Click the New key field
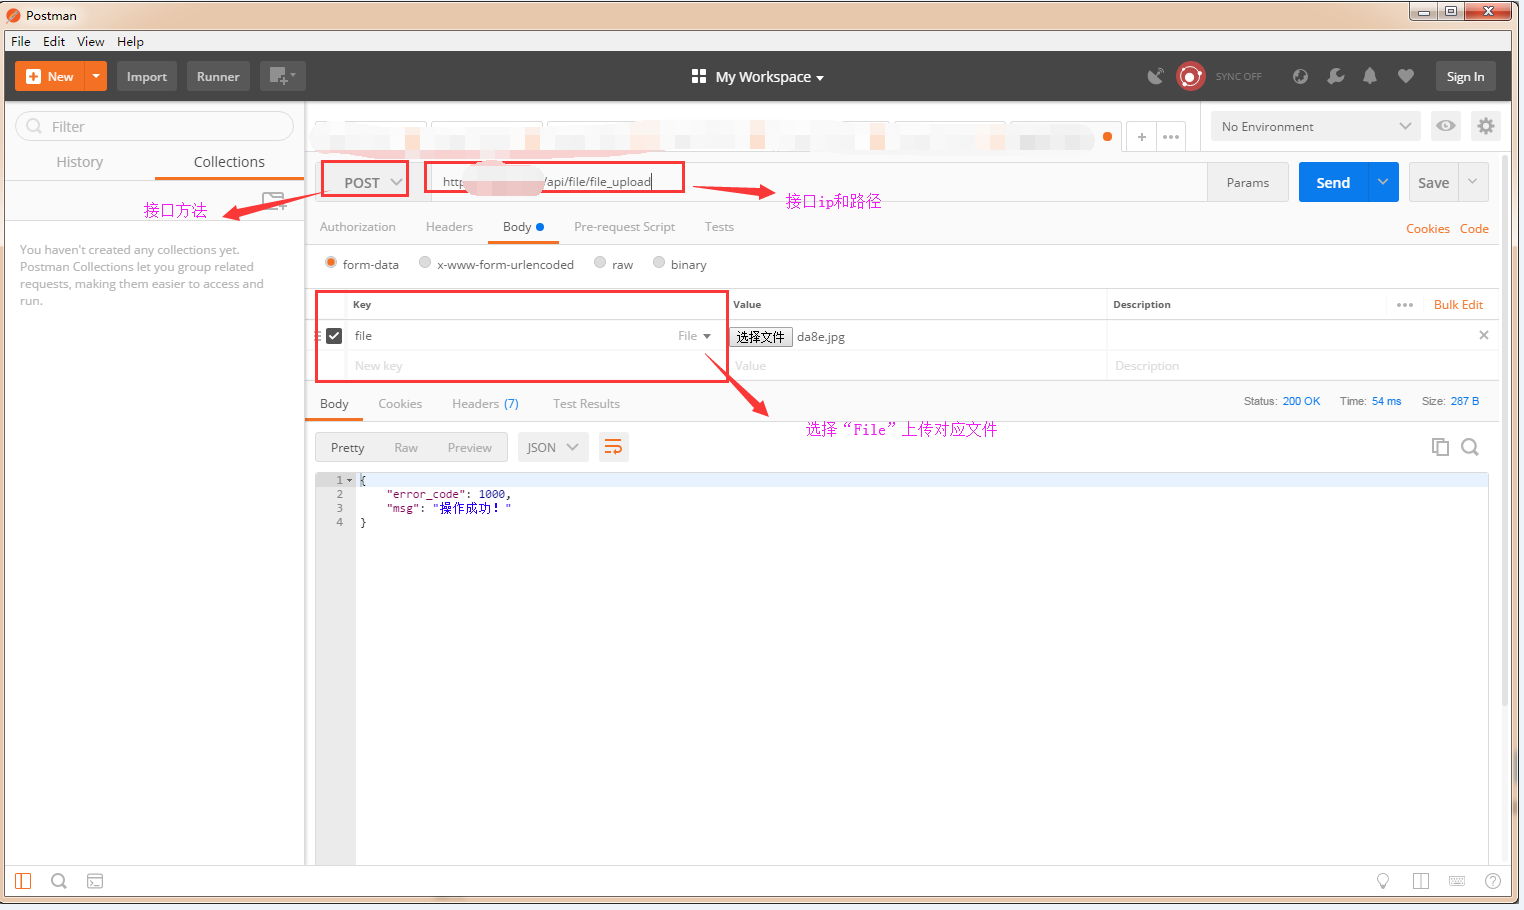 [x=535, y=366]
